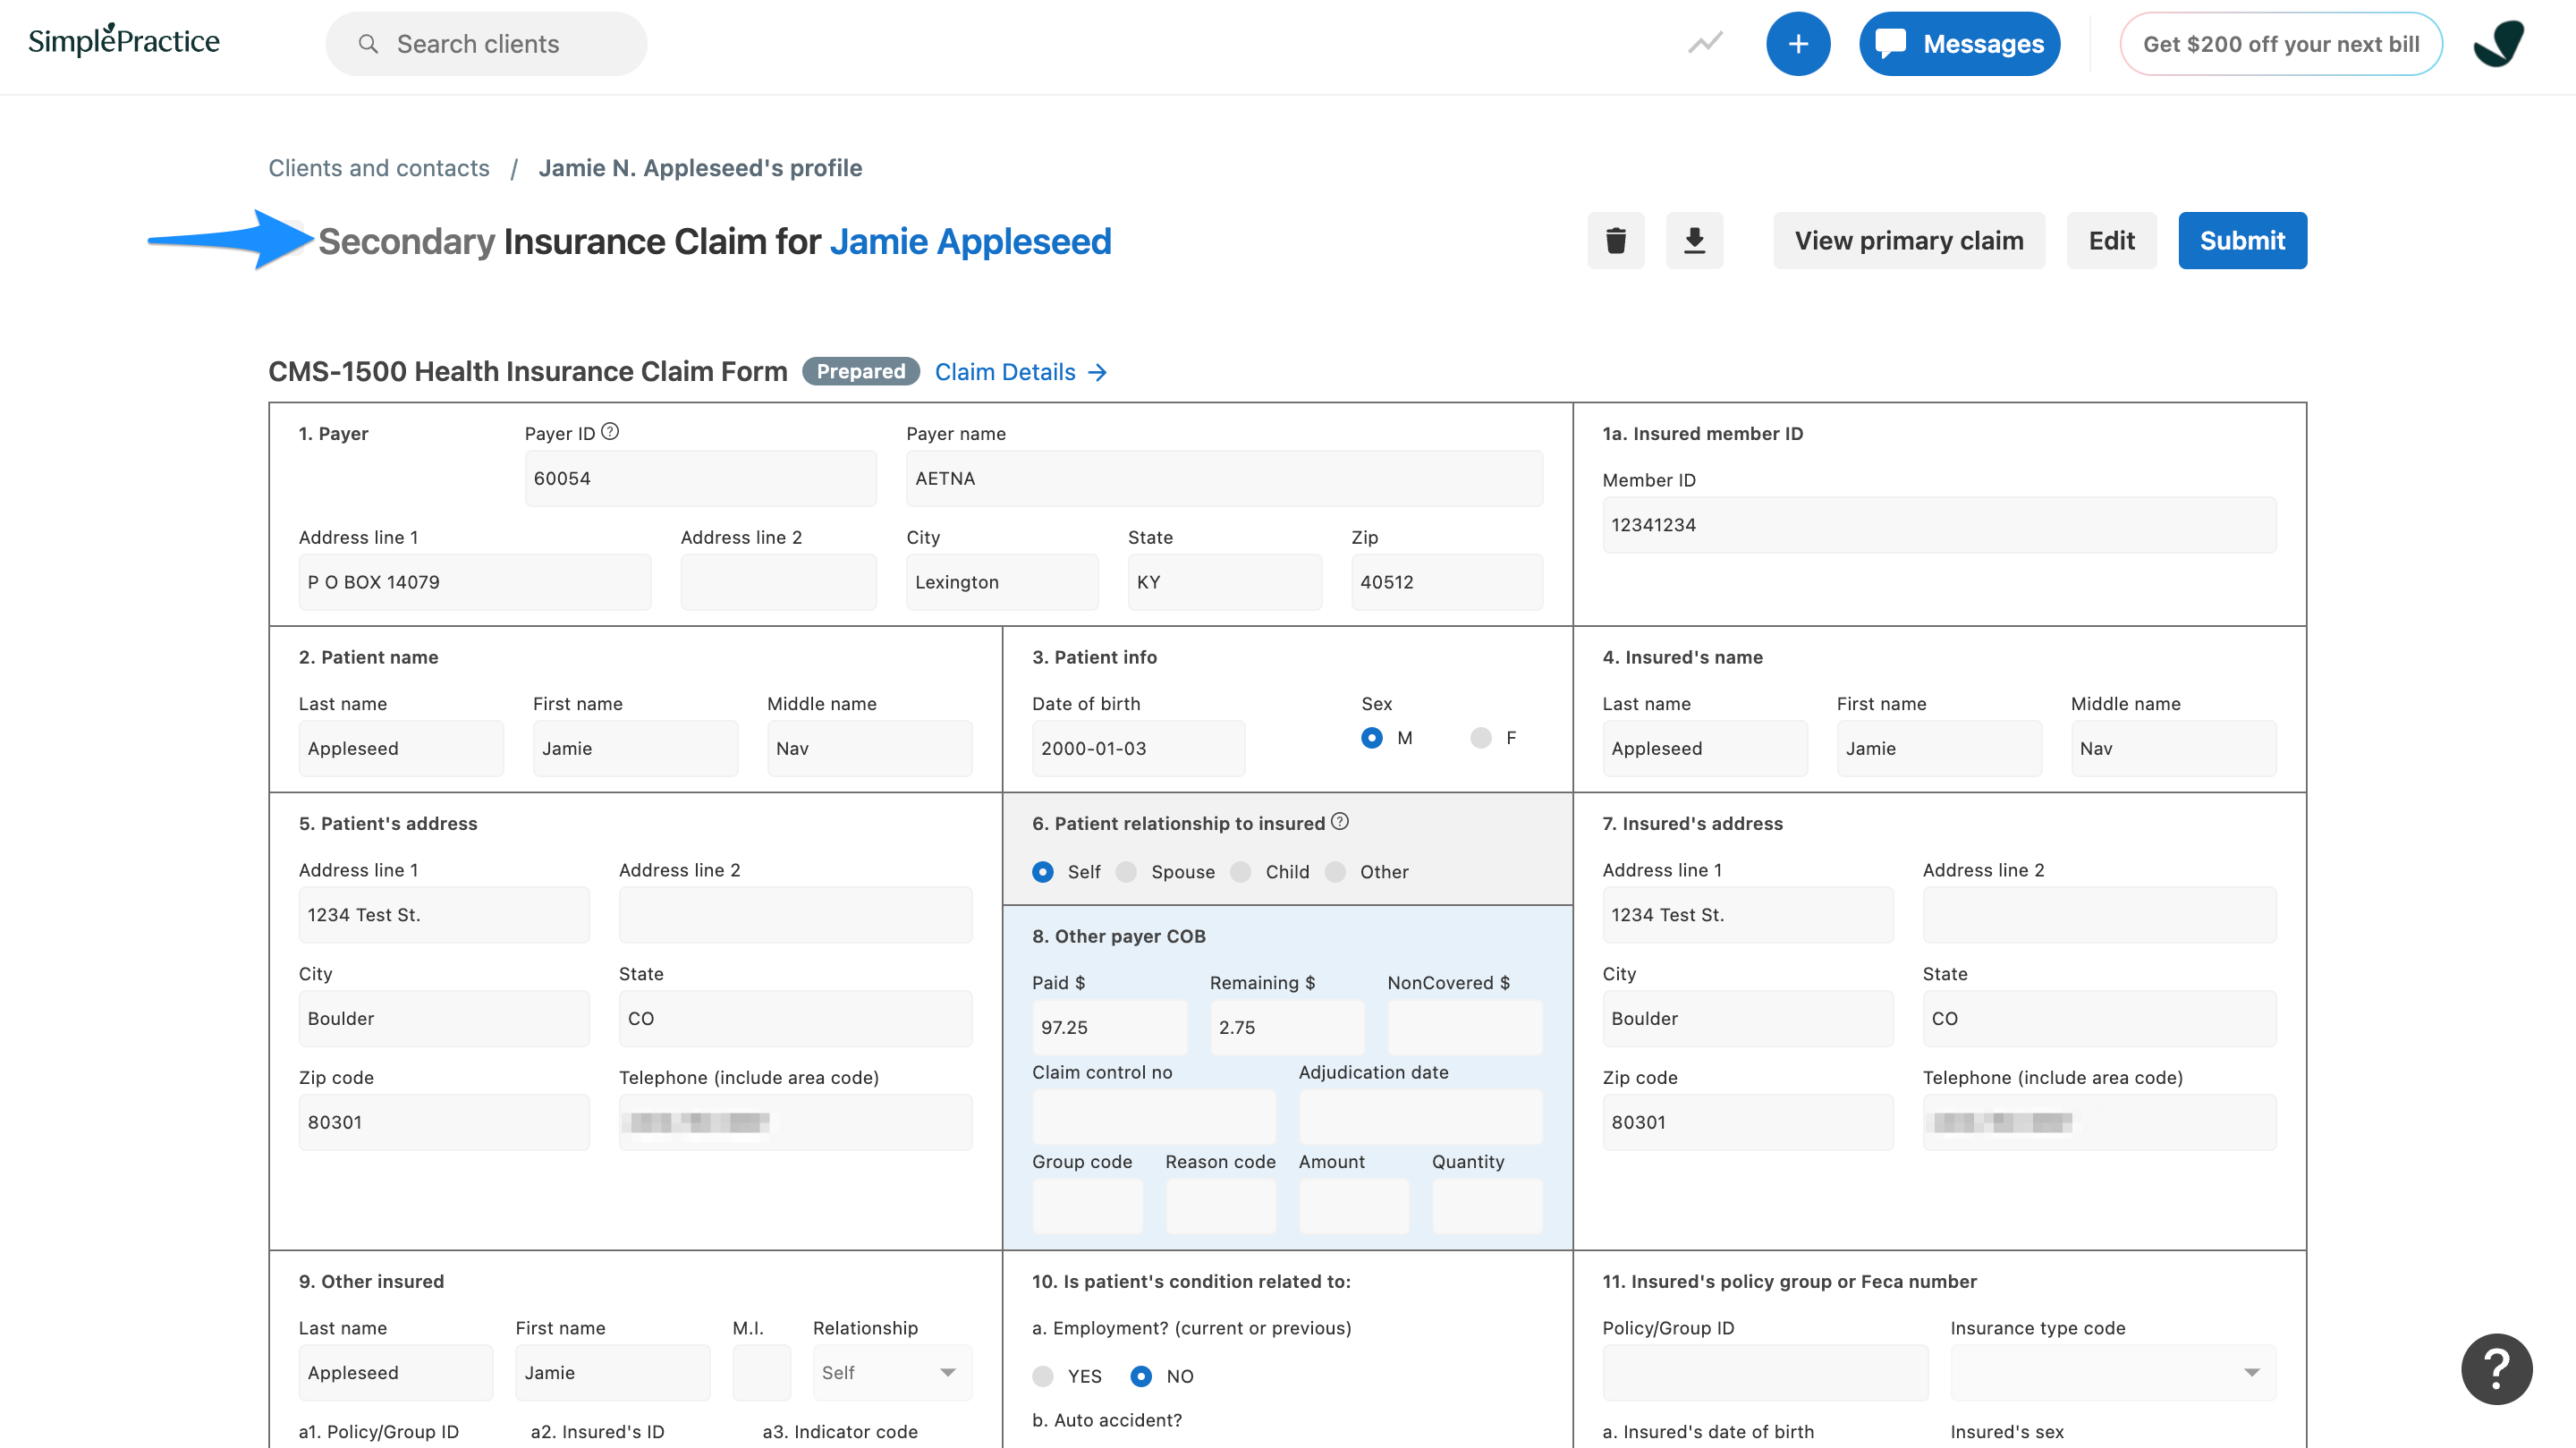Go to Clients and contacts breadcrumb

[x=379, y=167]
